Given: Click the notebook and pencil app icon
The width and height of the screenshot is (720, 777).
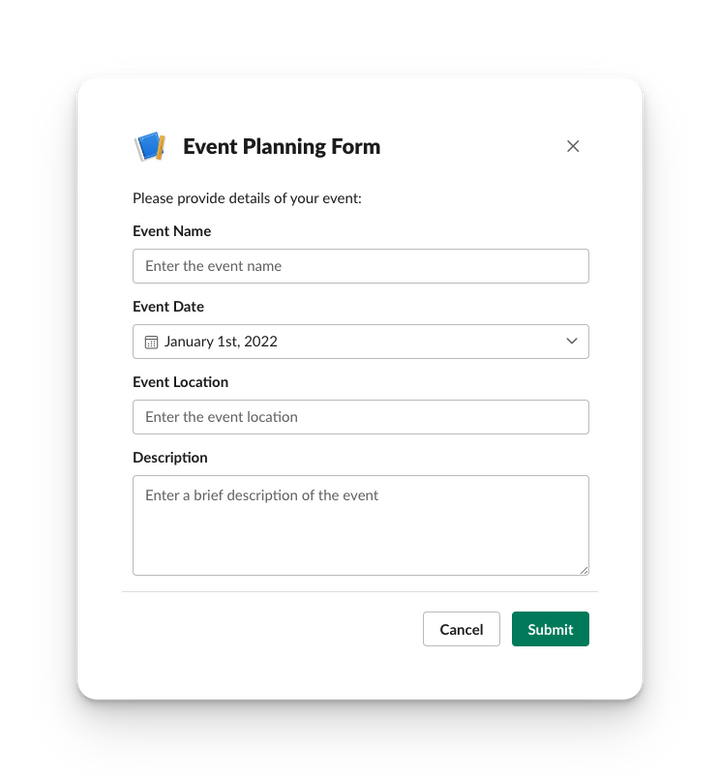Looking at the screenshot, I should click(x=149, y=147).
